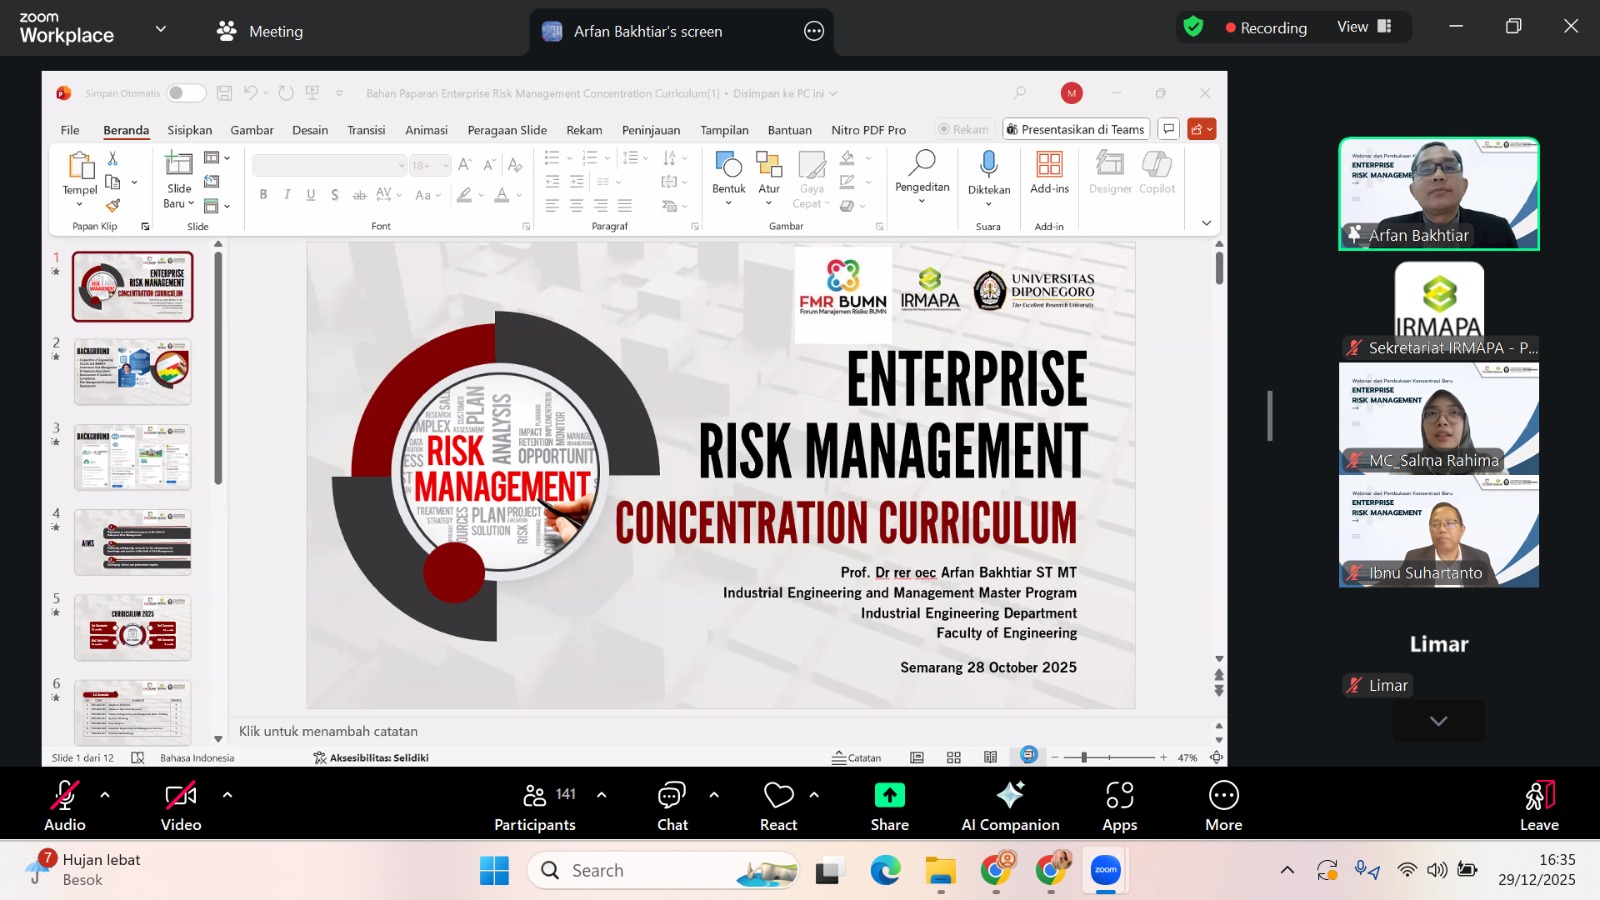Toggle Bold formatting in the Font group
Screen dimensions: 1600x900
[x=264, y=195]
